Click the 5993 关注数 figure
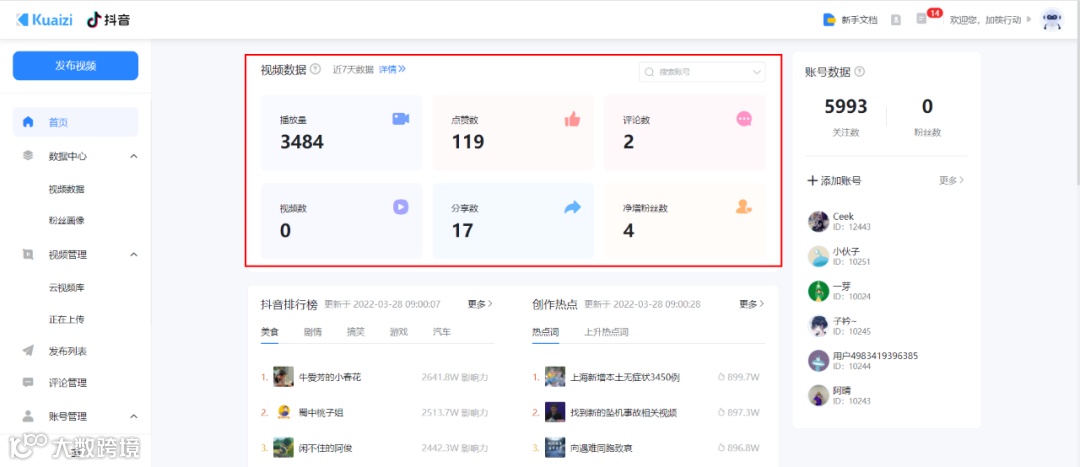This screenshot has width=1080, height=467. tap(846, 107)
